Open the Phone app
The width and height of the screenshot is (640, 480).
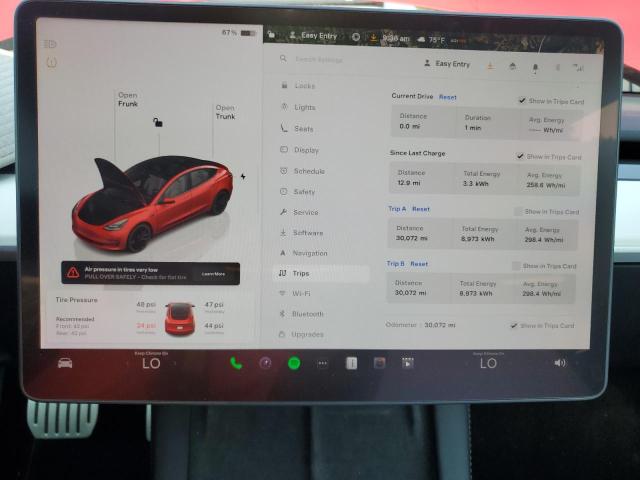(x=236, y=363)
